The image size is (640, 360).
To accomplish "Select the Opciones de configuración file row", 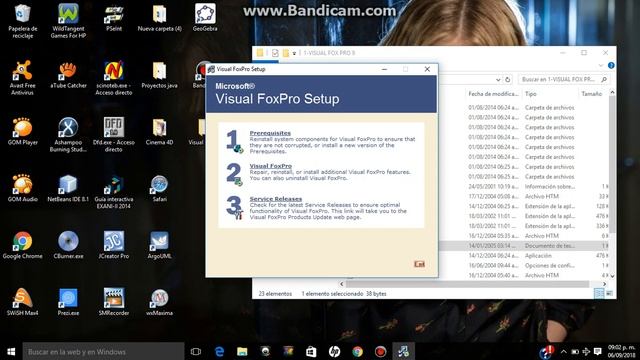I will 524,265.
